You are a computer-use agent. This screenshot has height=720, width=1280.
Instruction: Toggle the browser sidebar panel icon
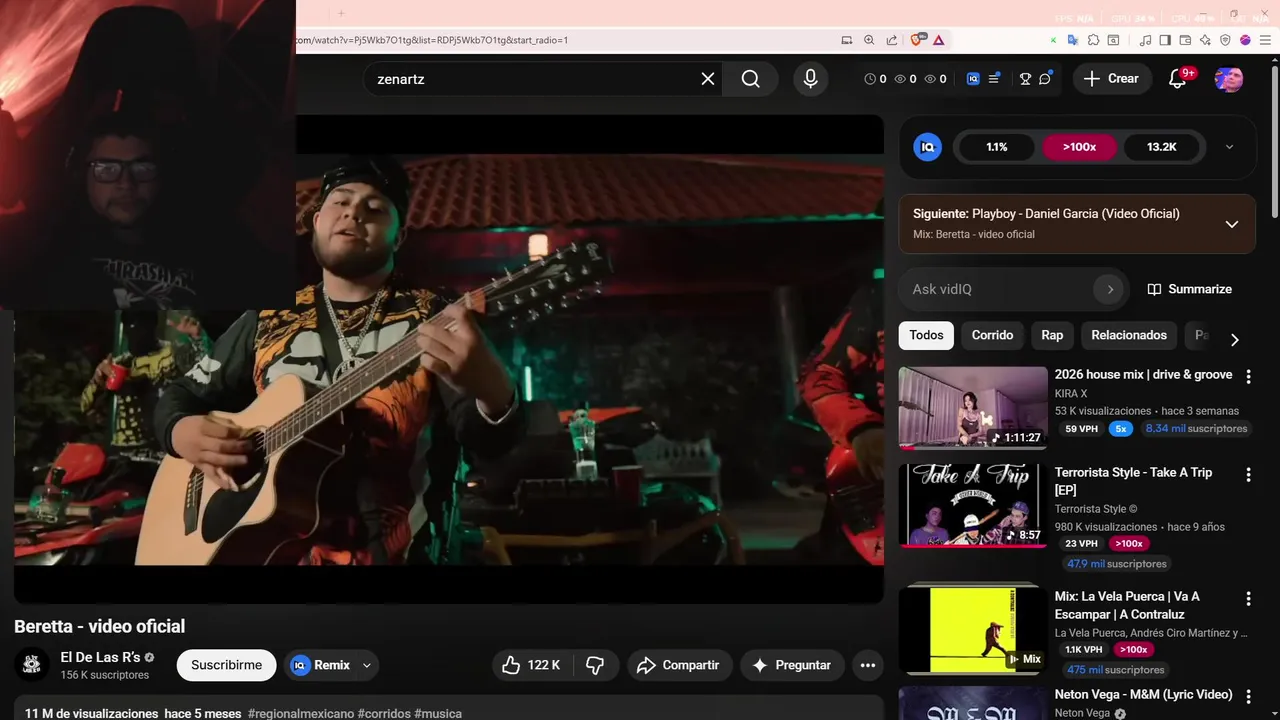coord(1166,40)
